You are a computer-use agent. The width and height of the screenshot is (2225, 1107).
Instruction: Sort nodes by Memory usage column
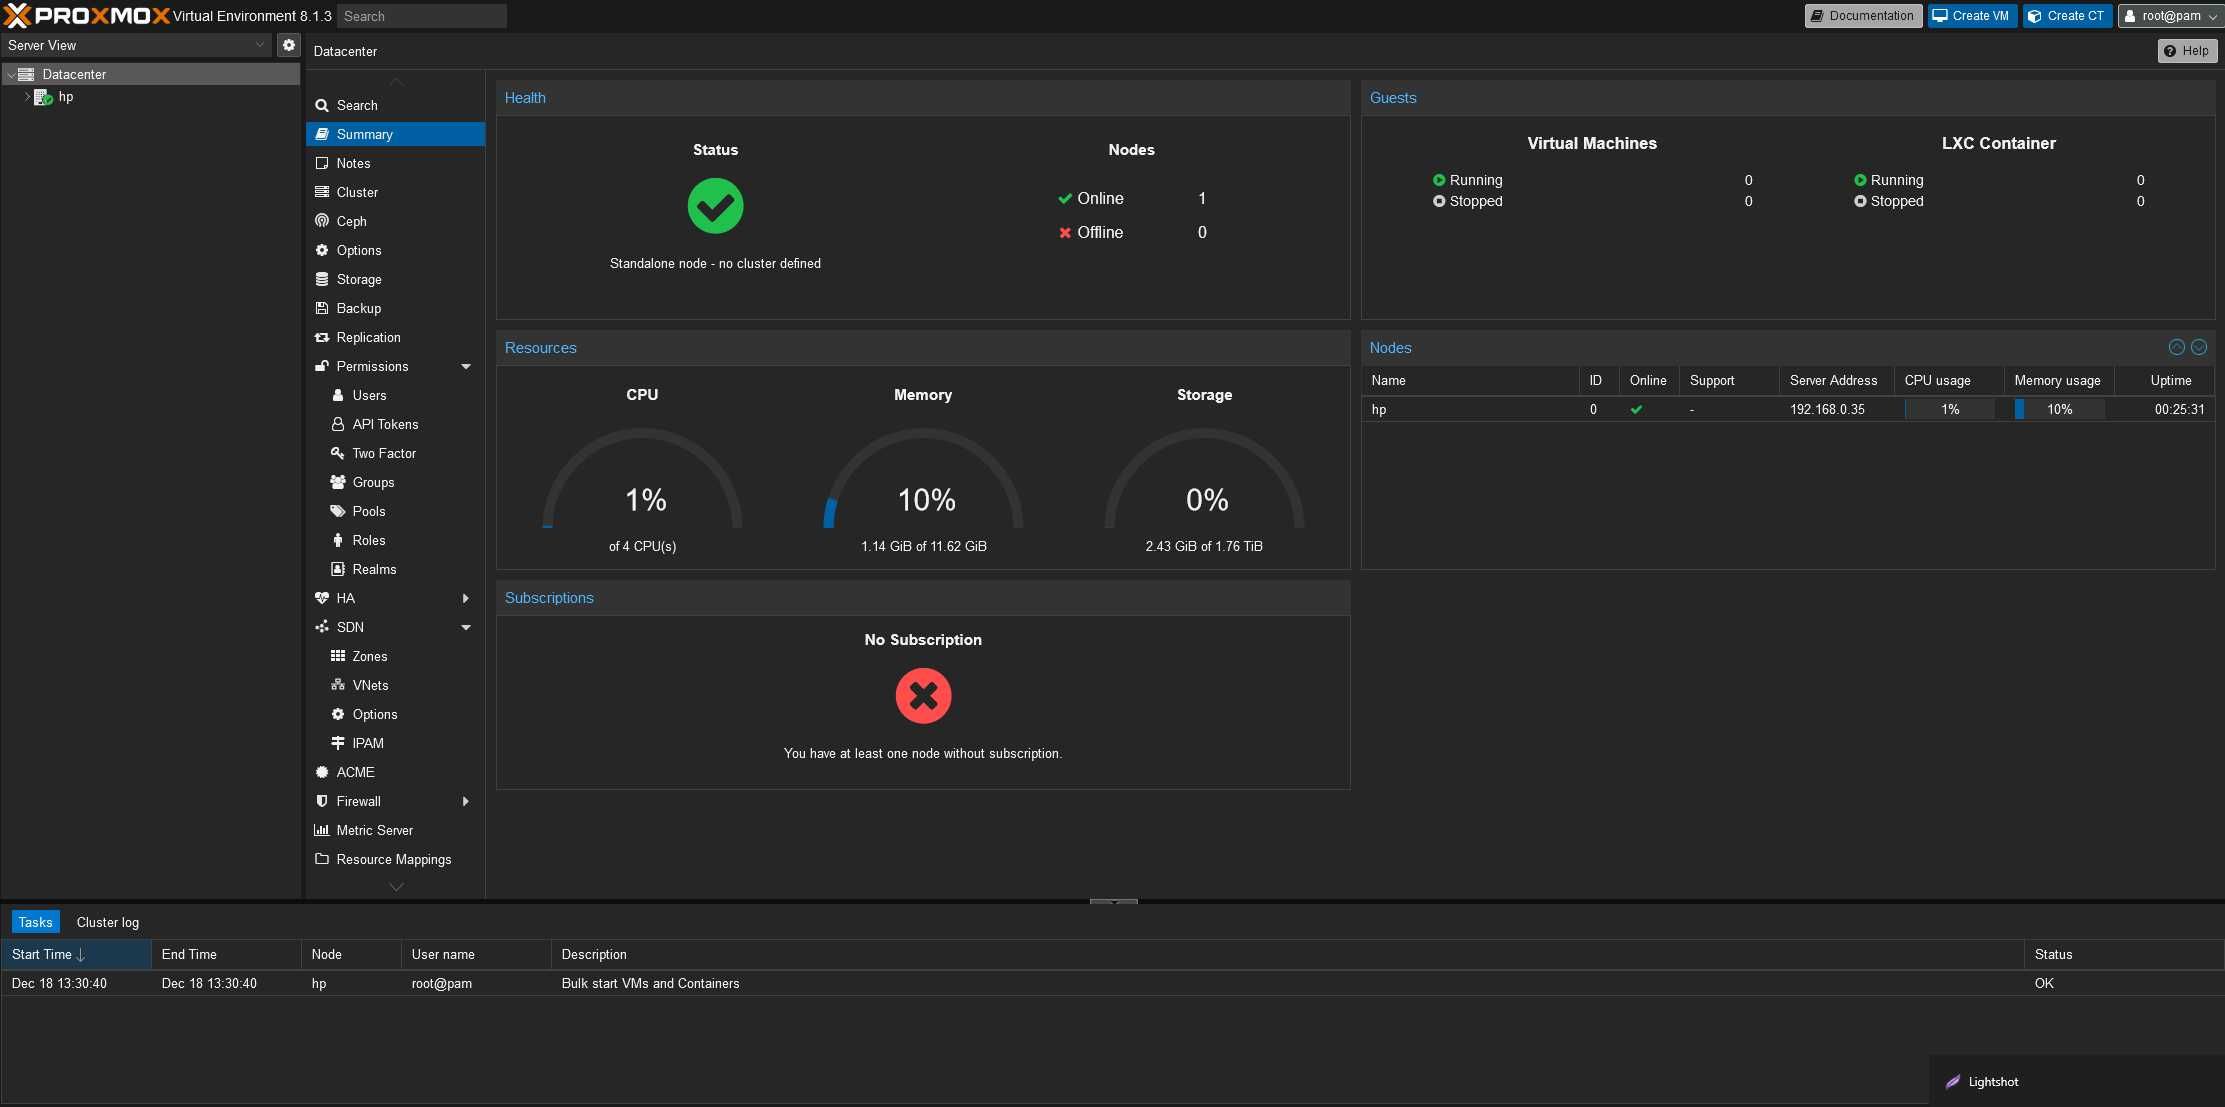click(2058, 380)
